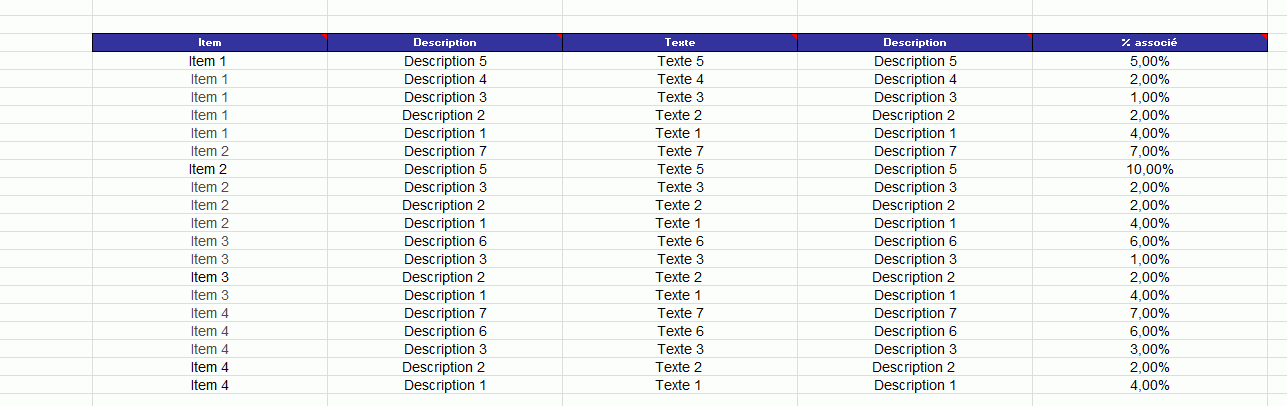1287x406 pixels.
Task: Select the Description header next to Item header
Action: tap(444, 43)
